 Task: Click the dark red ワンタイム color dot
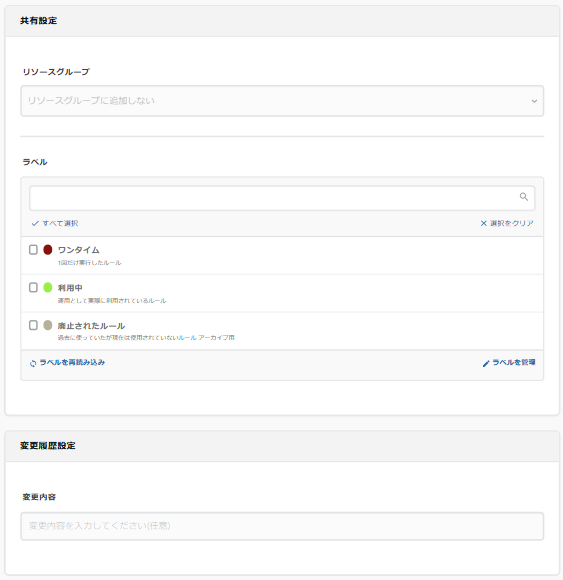(48, 250)
